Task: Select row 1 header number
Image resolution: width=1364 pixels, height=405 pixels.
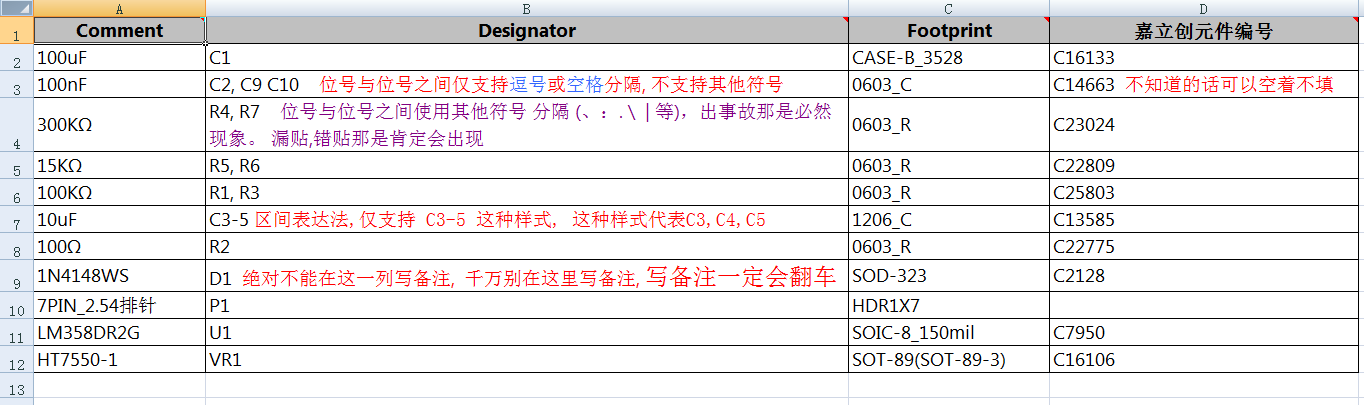Action: [17, 31]
